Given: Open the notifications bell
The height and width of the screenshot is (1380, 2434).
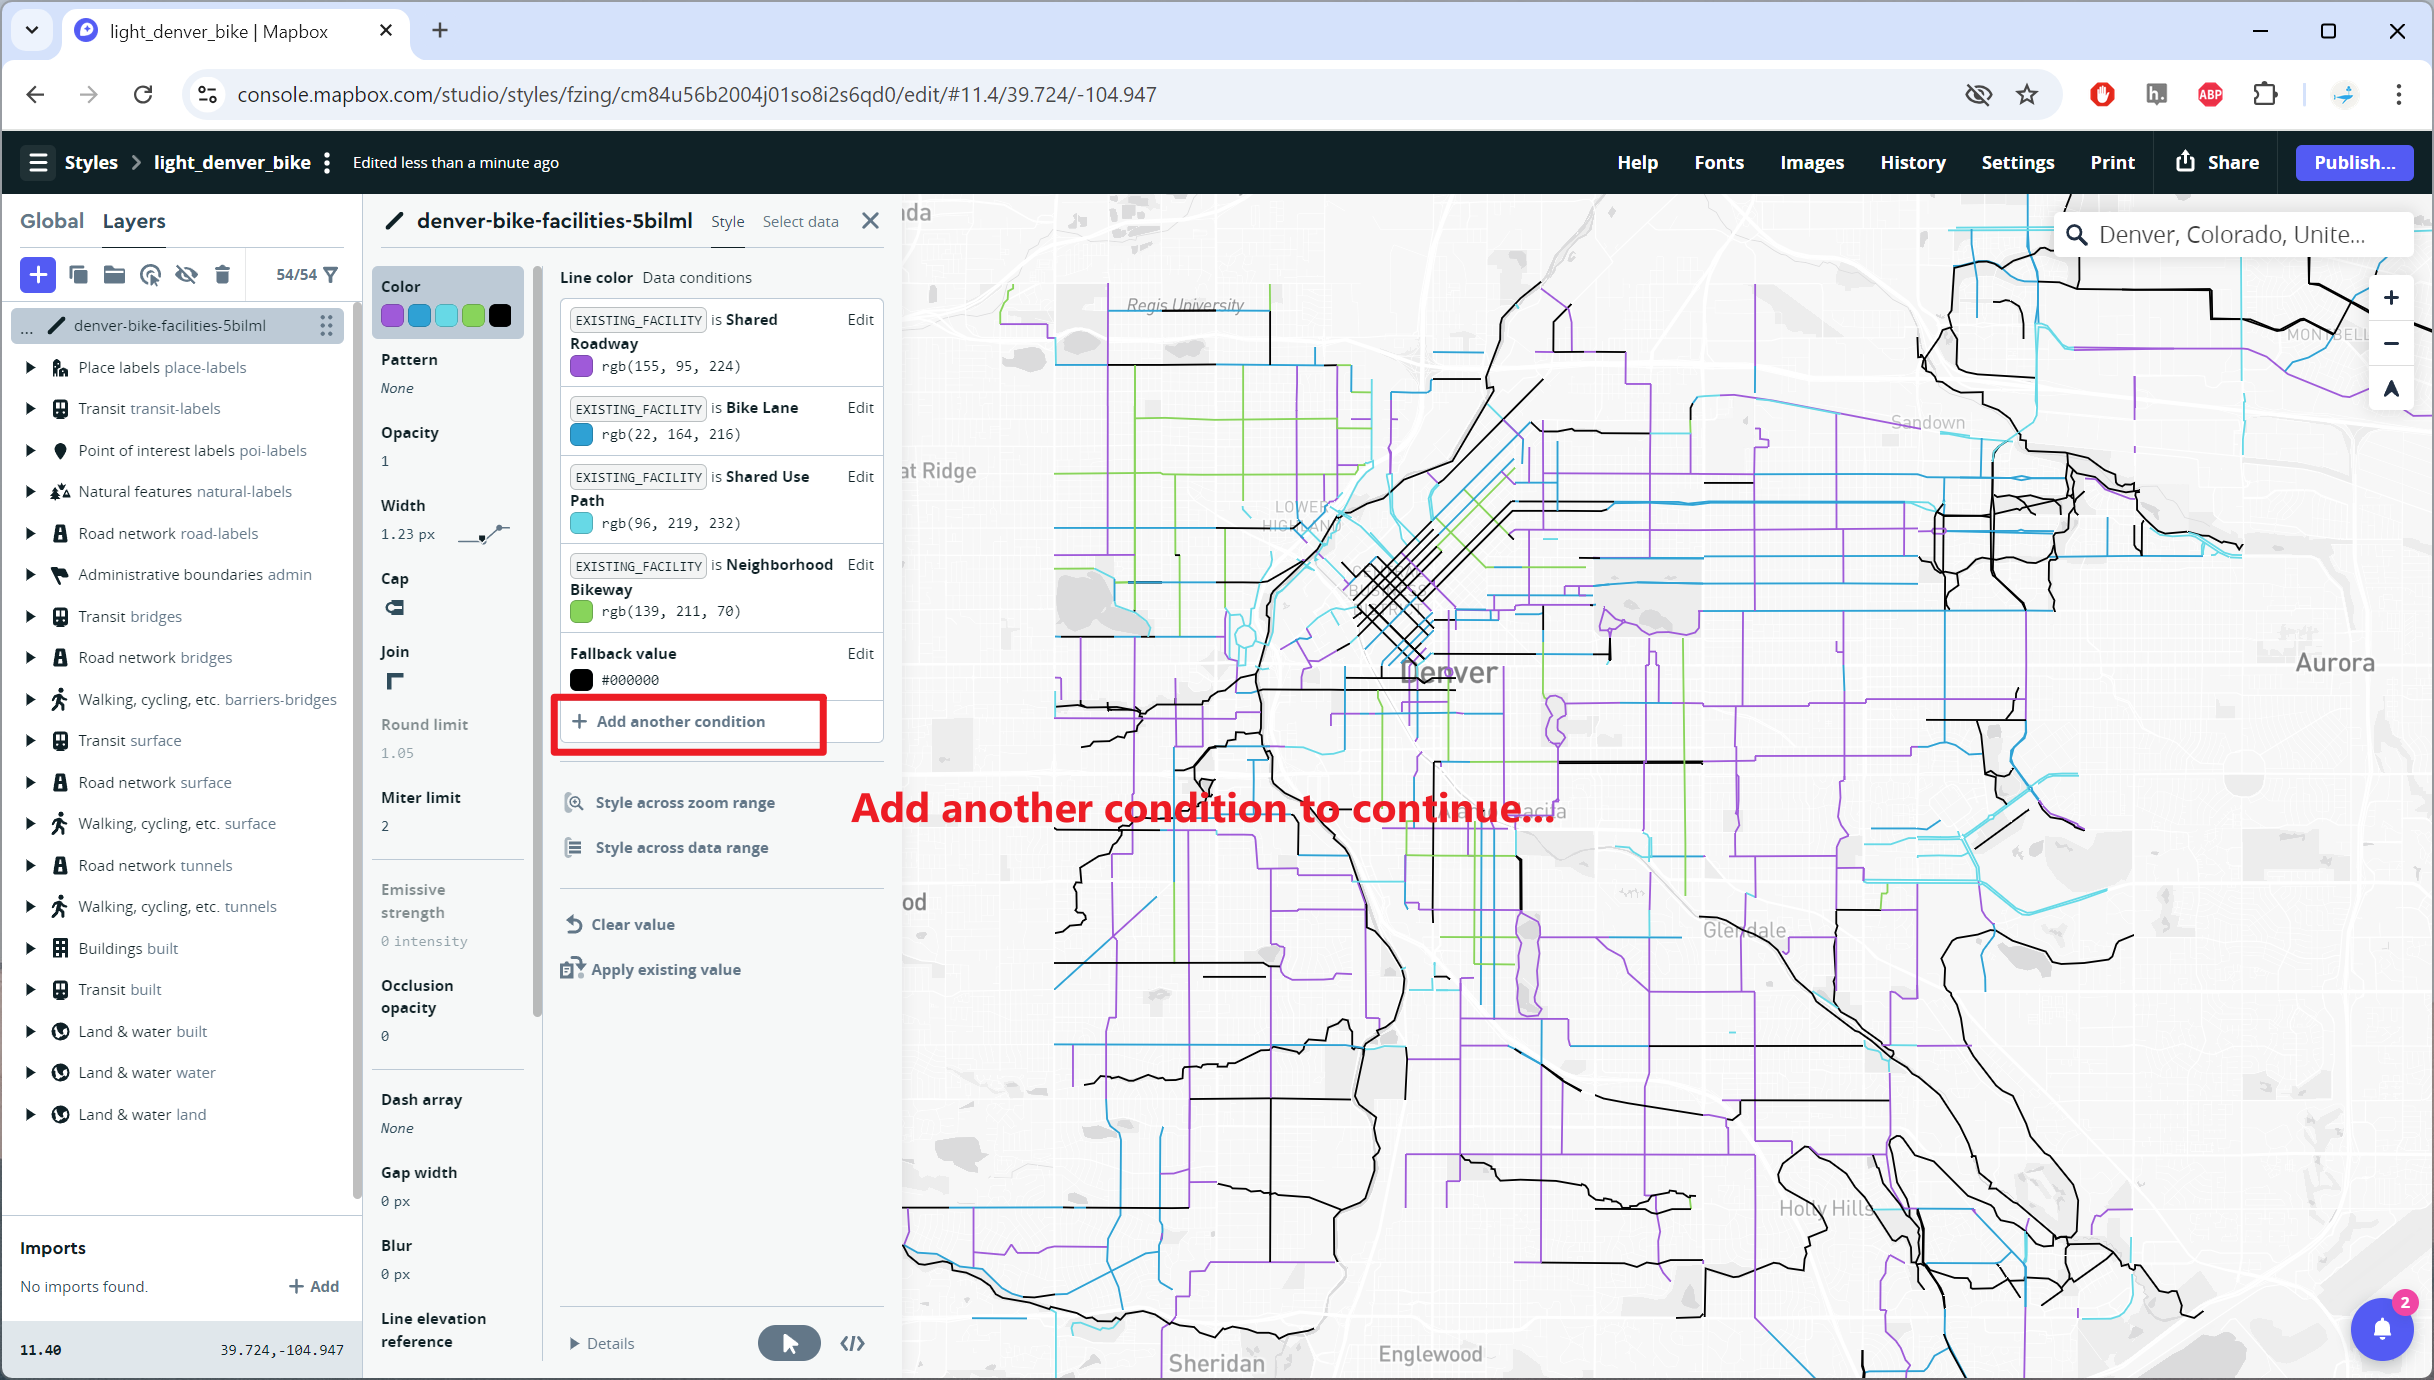Looking at the screenshot, I should tap(2382, 1329).
